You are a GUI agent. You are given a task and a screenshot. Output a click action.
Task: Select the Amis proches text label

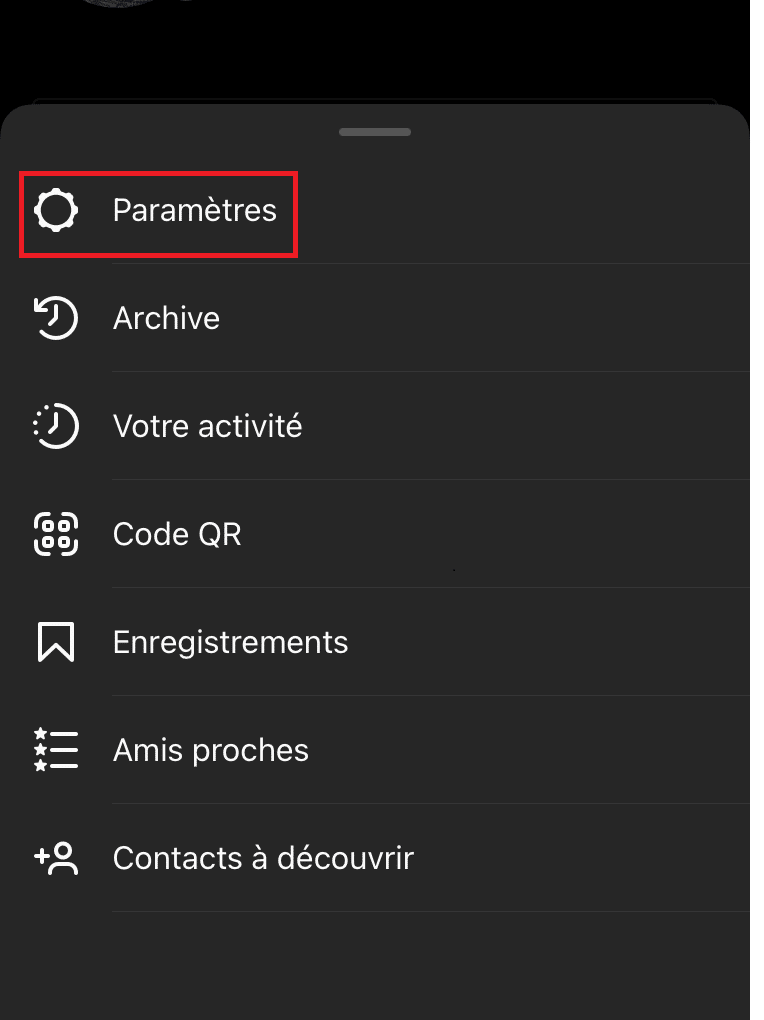click(211, 750)
